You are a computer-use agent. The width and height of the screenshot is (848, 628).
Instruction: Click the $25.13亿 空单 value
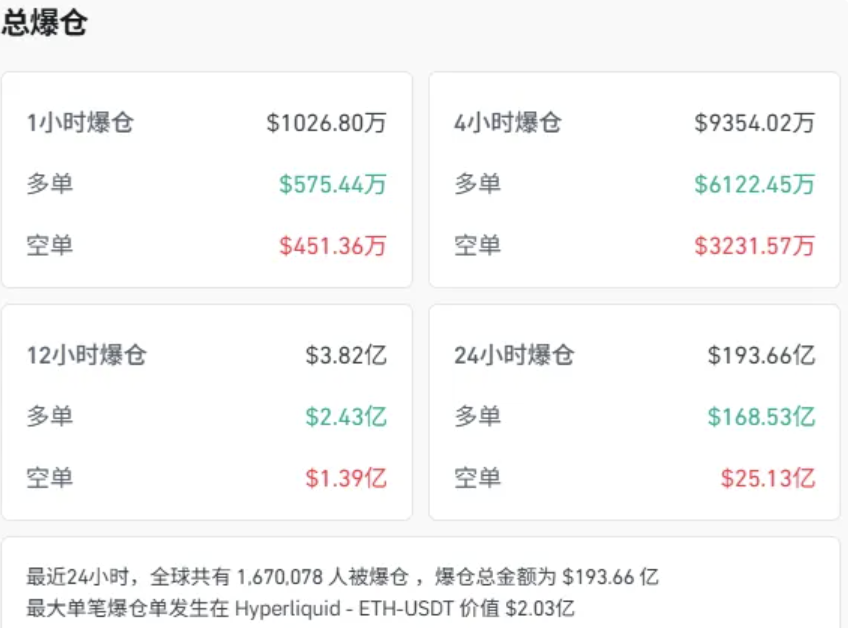click(x=767, y=477)
